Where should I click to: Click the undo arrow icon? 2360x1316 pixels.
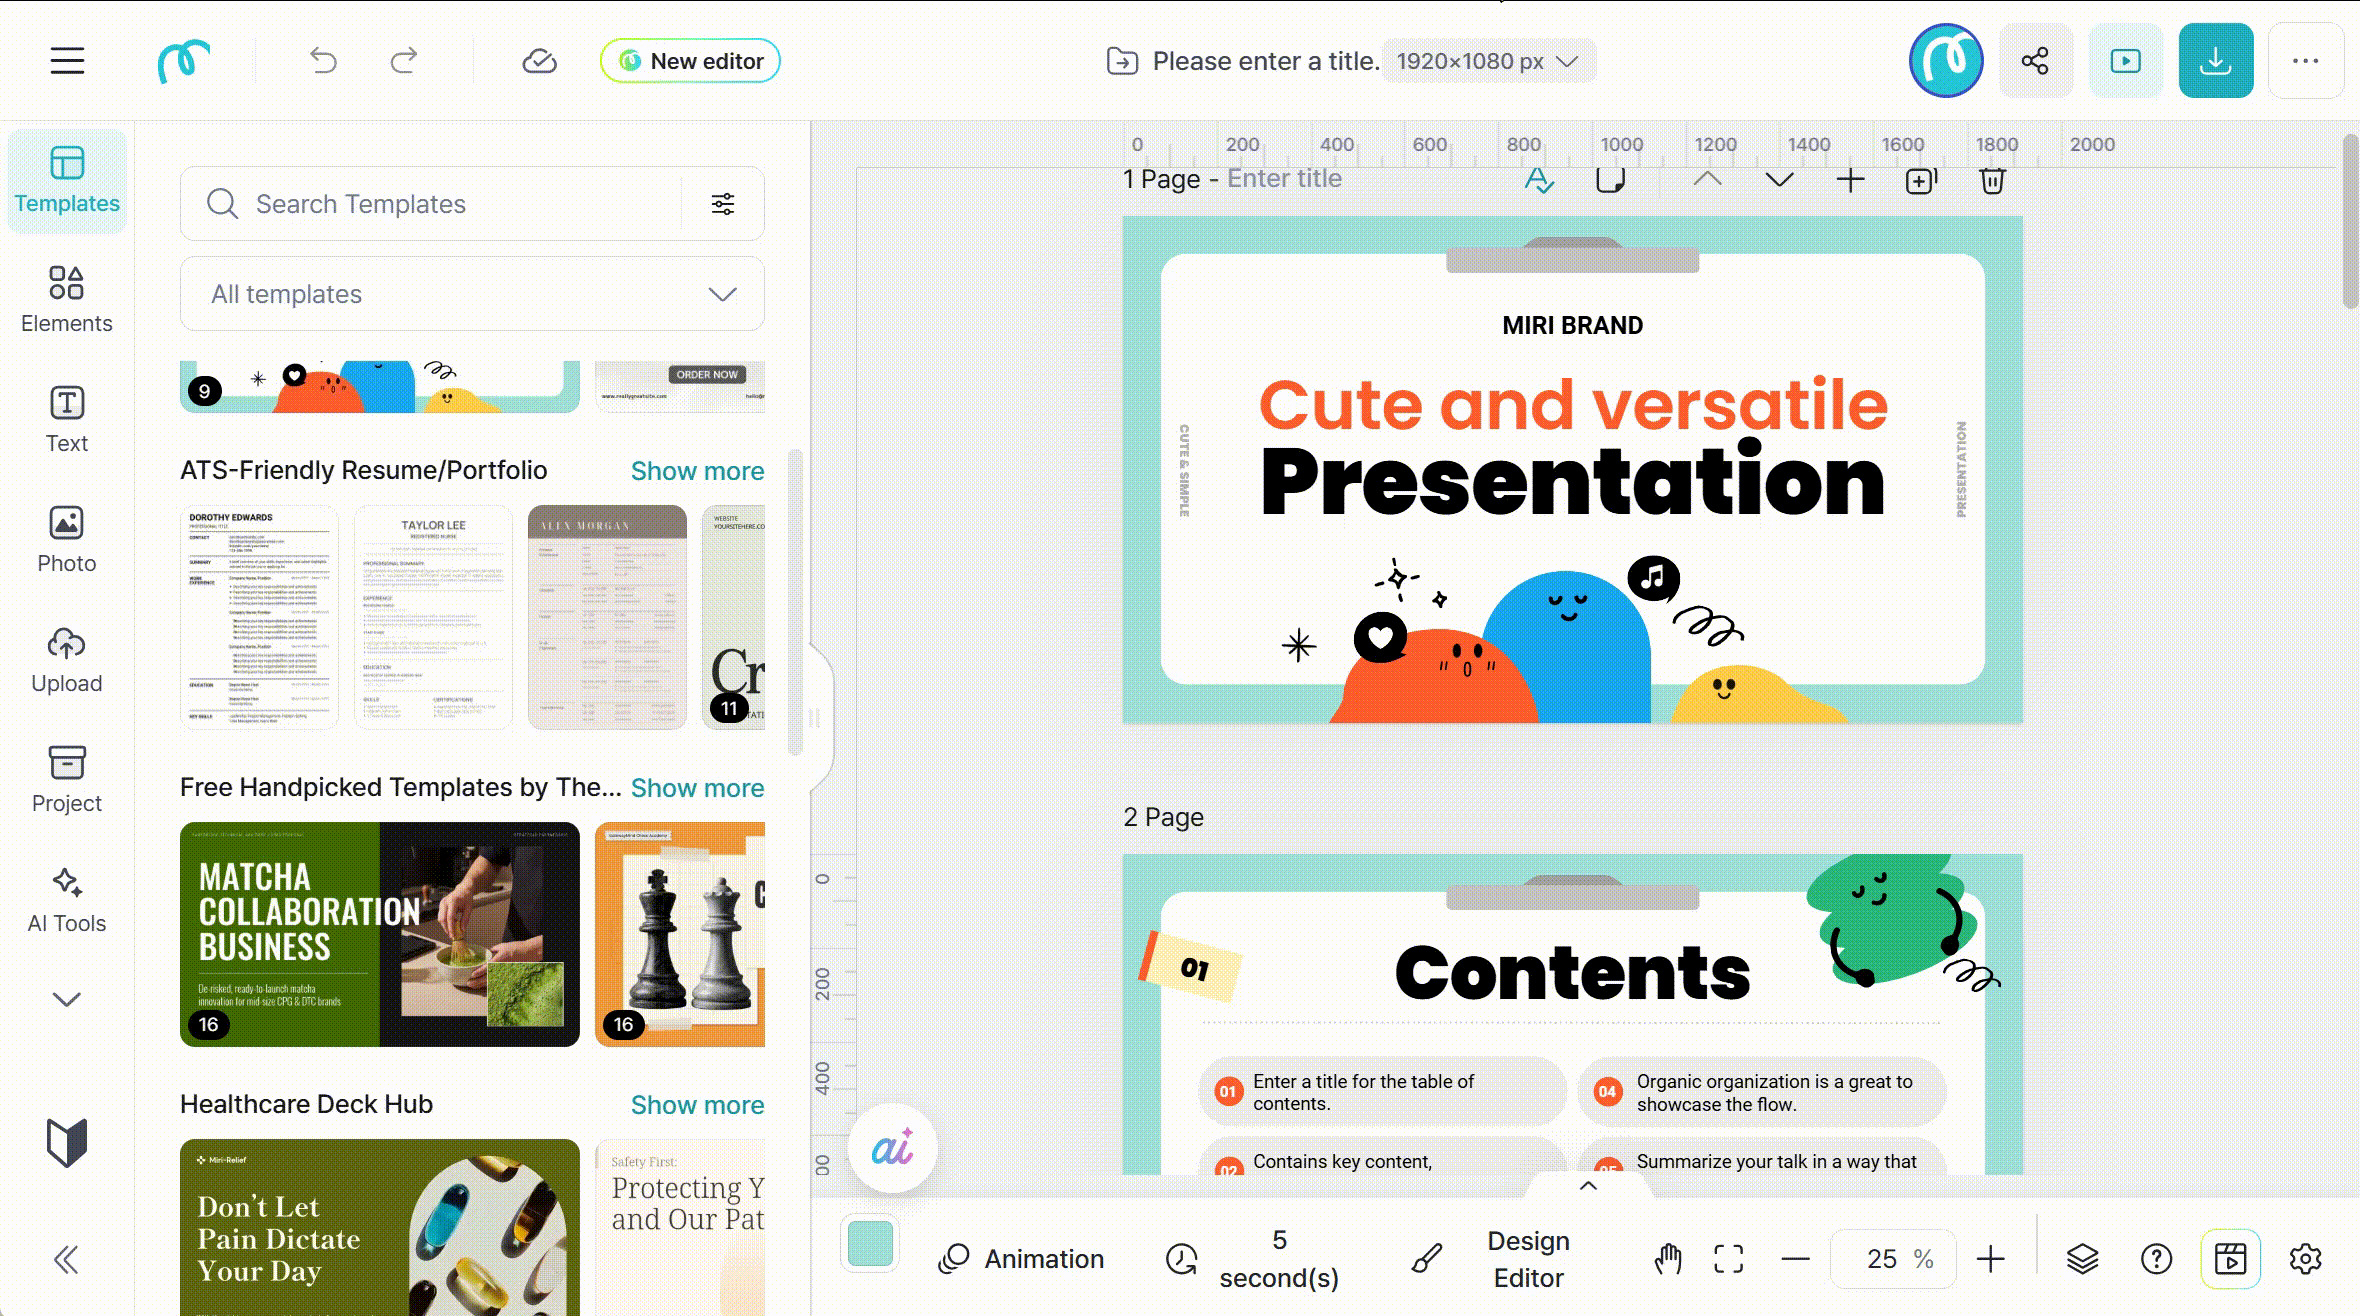[x=323, y=61]
